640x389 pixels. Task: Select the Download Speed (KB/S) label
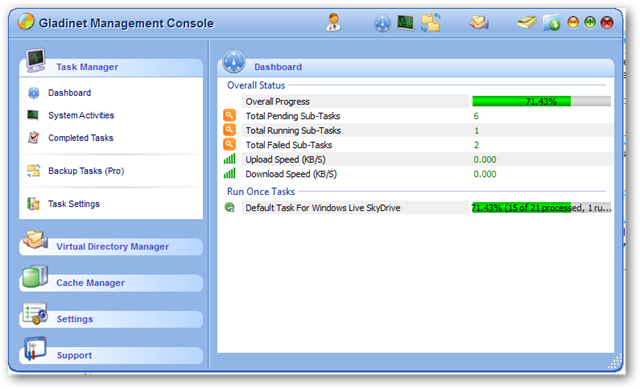pyautogui.click(x=291, y=174)
